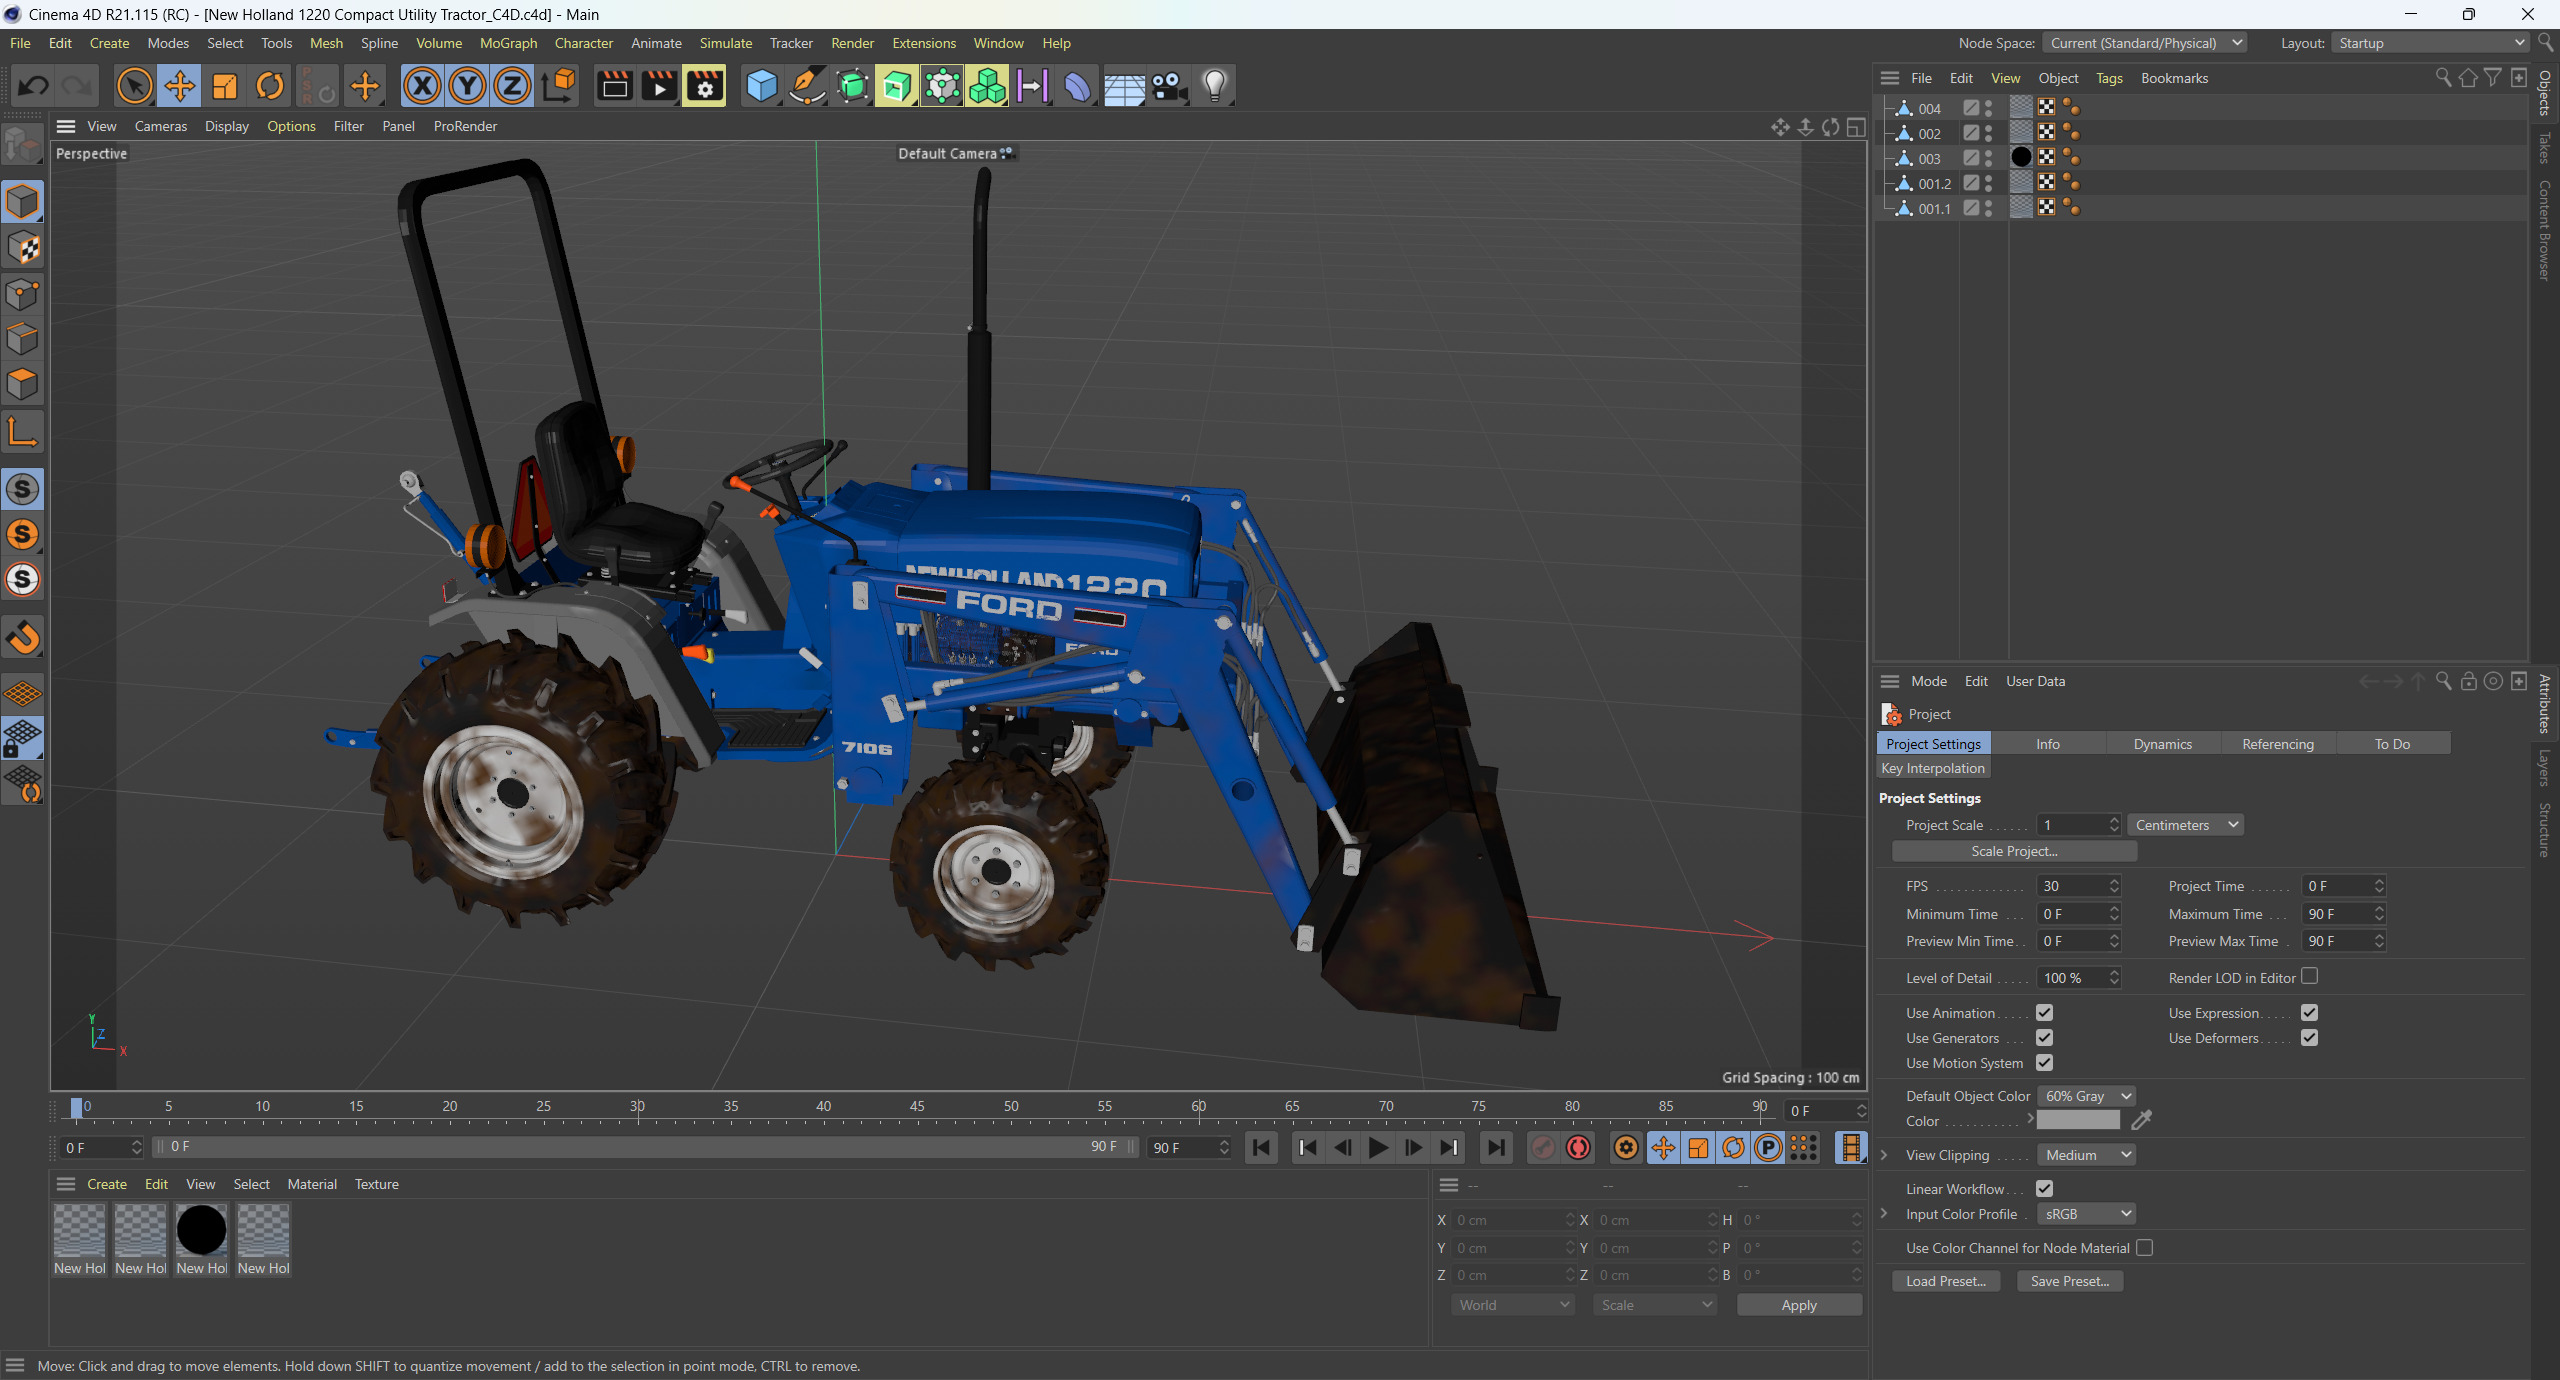Open the Spline Pen tool
The height and width of the screenshot is (1380, 2560).
[807, 86]
